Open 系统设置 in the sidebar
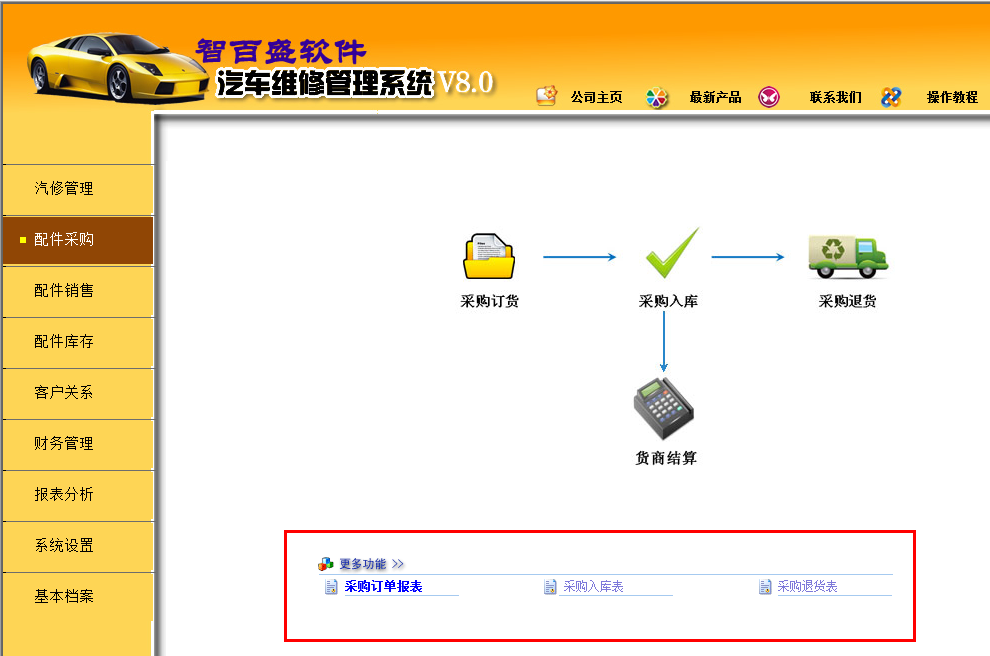Screen dimensions: 990x656 click(x=78, y=547)
